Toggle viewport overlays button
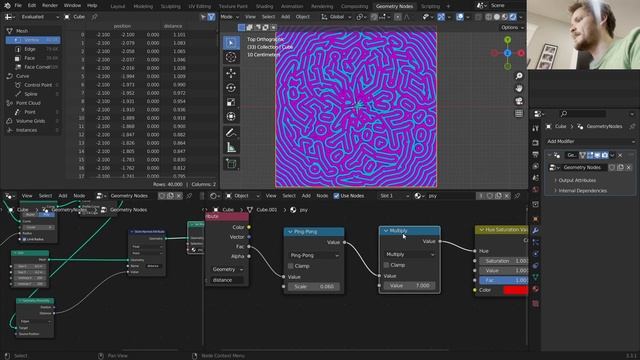 pyautogui.click(x=460, y=17)
